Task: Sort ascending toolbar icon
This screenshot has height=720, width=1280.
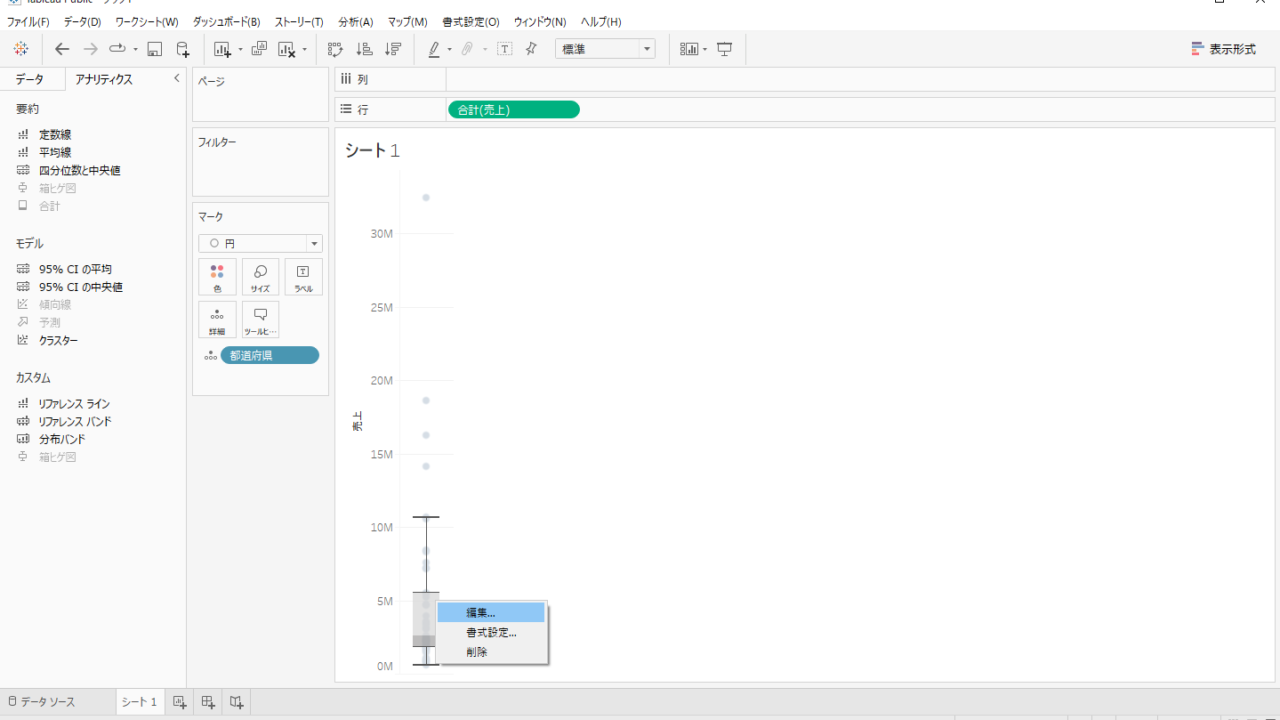Action: pos(364,49)
